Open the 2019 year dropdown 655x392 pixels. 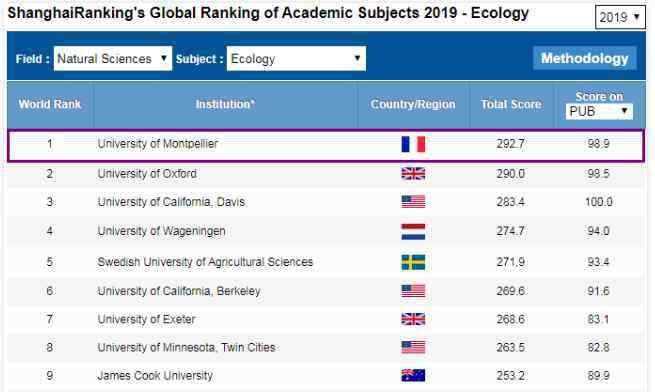click(620, 17)
